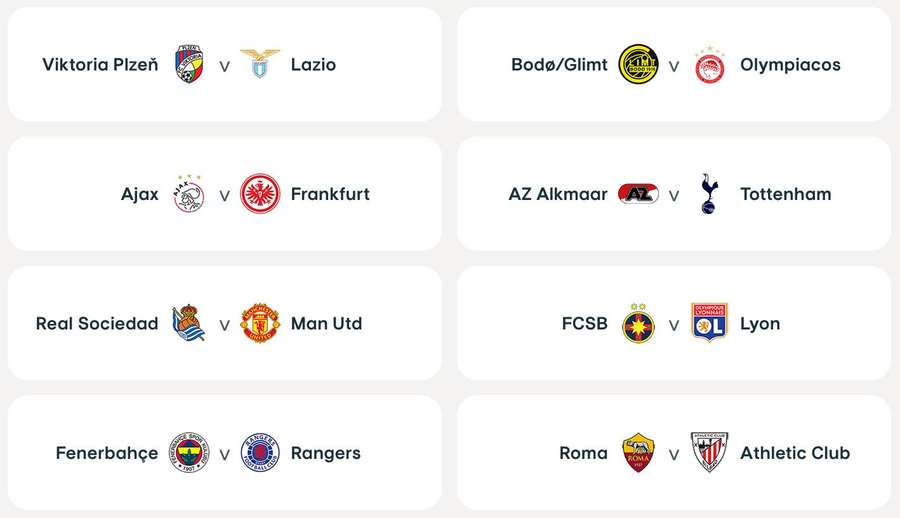Viewport: 900px width, 518px height.
Task: Select the Tottenham cockerel logo
Action: coord(709,194)
